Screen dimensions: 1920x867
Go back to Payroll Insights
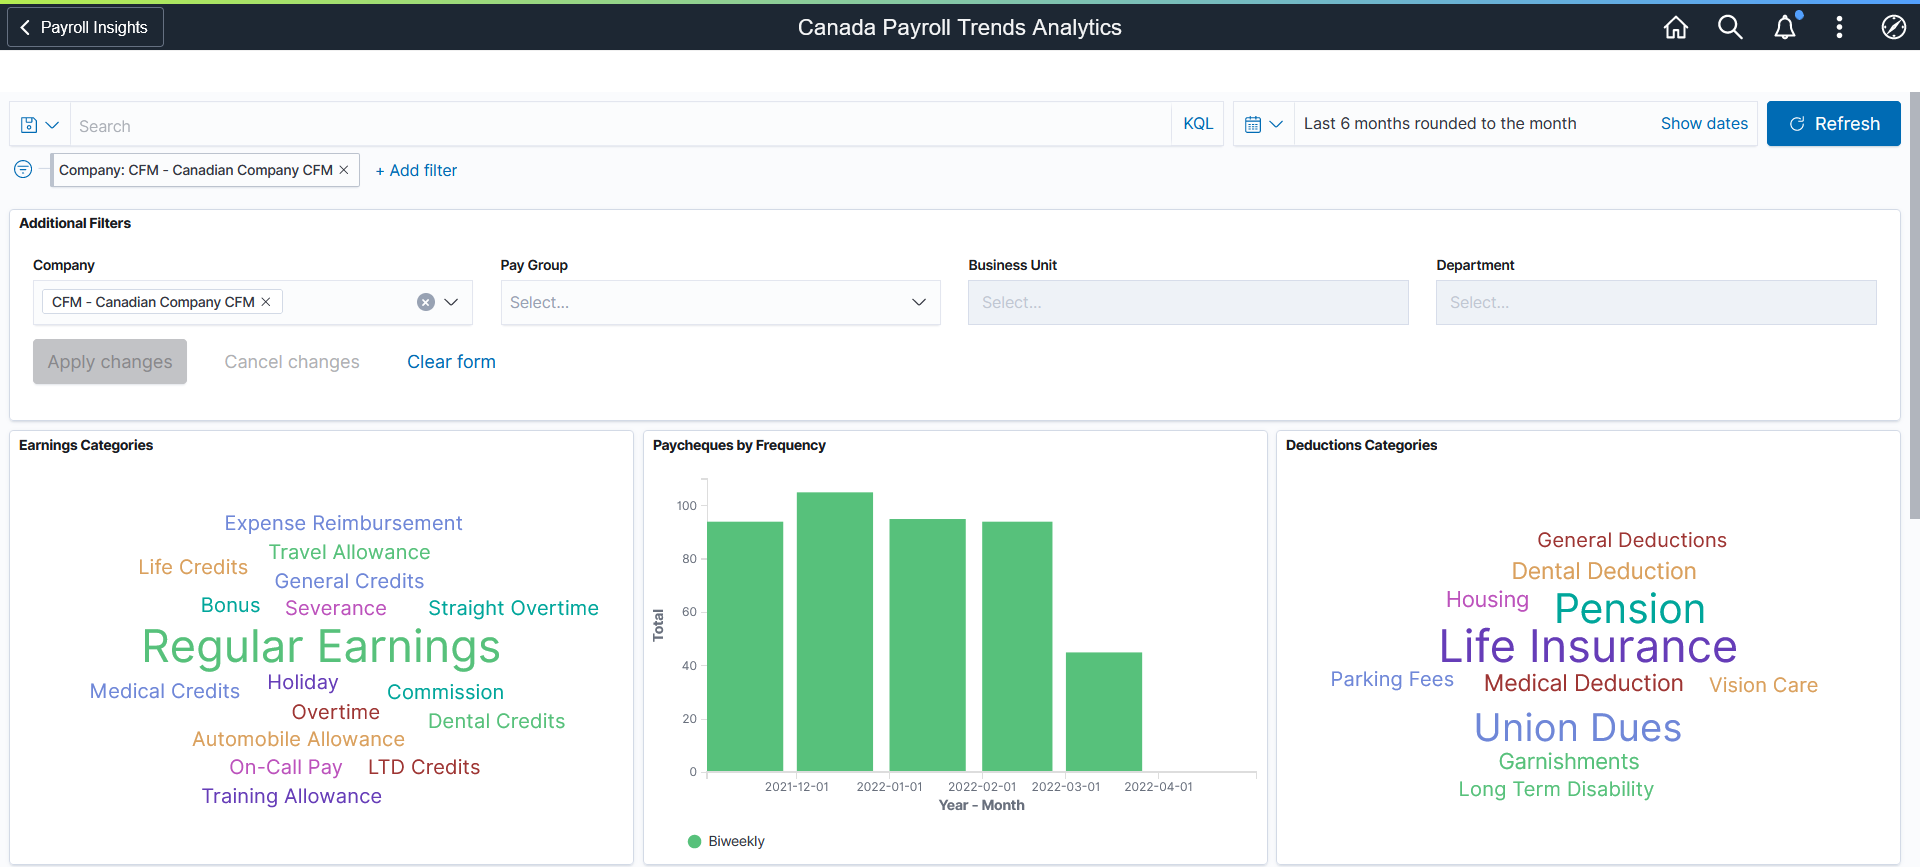[x=85, y=27]
